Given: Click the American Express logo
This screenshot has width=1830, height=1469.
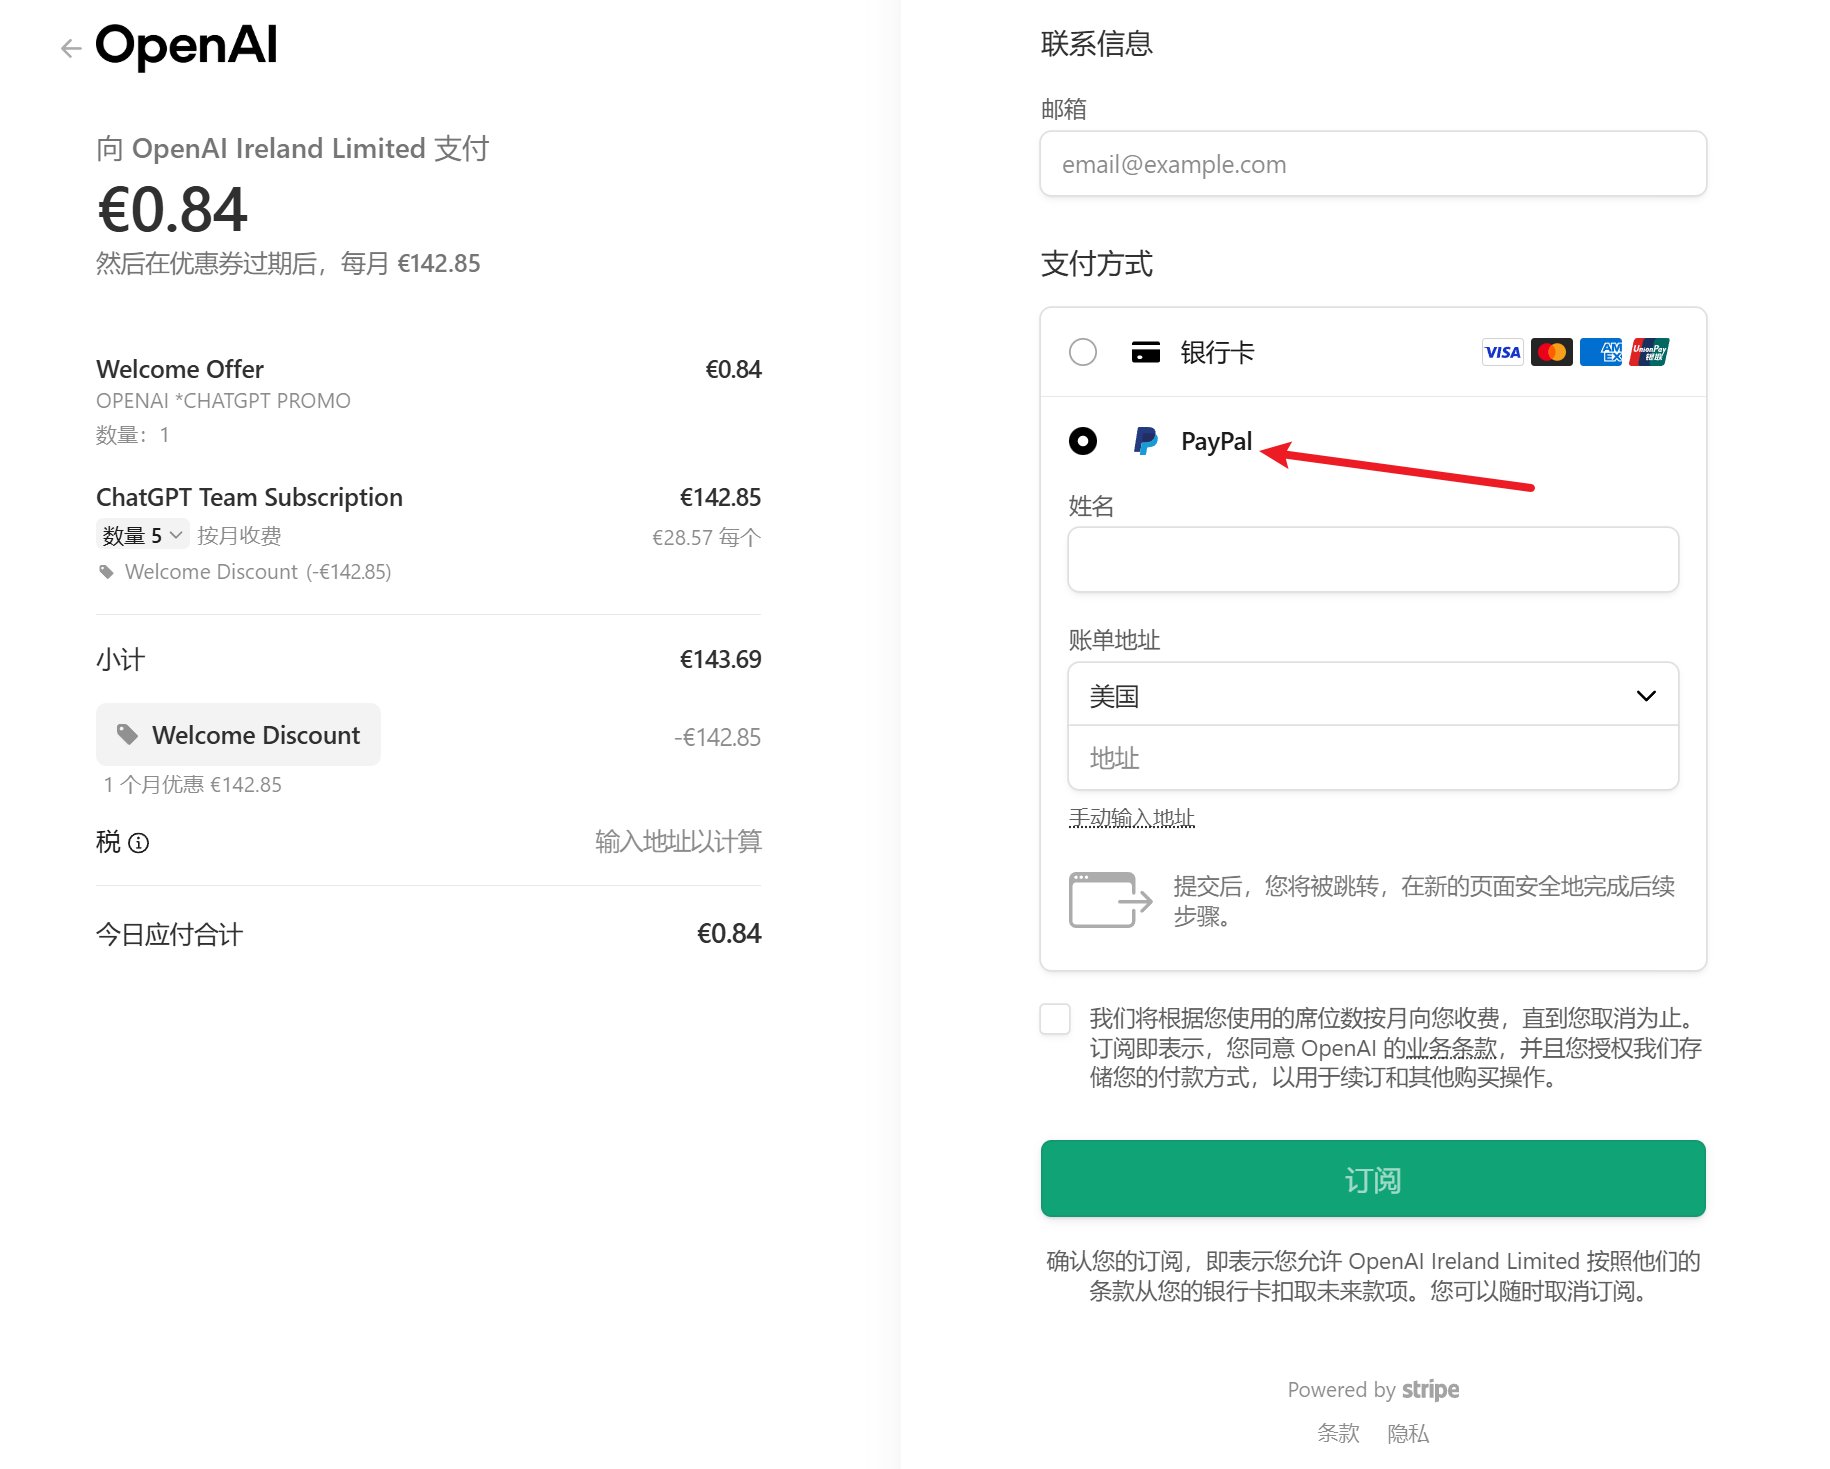Looking at the screenshot, I should pyautogui.click(x=1601, y=352).
